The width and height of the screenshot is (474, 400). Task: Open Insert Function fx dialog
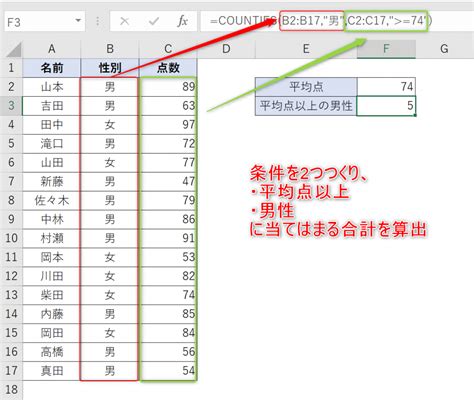(x=182, y=22)
